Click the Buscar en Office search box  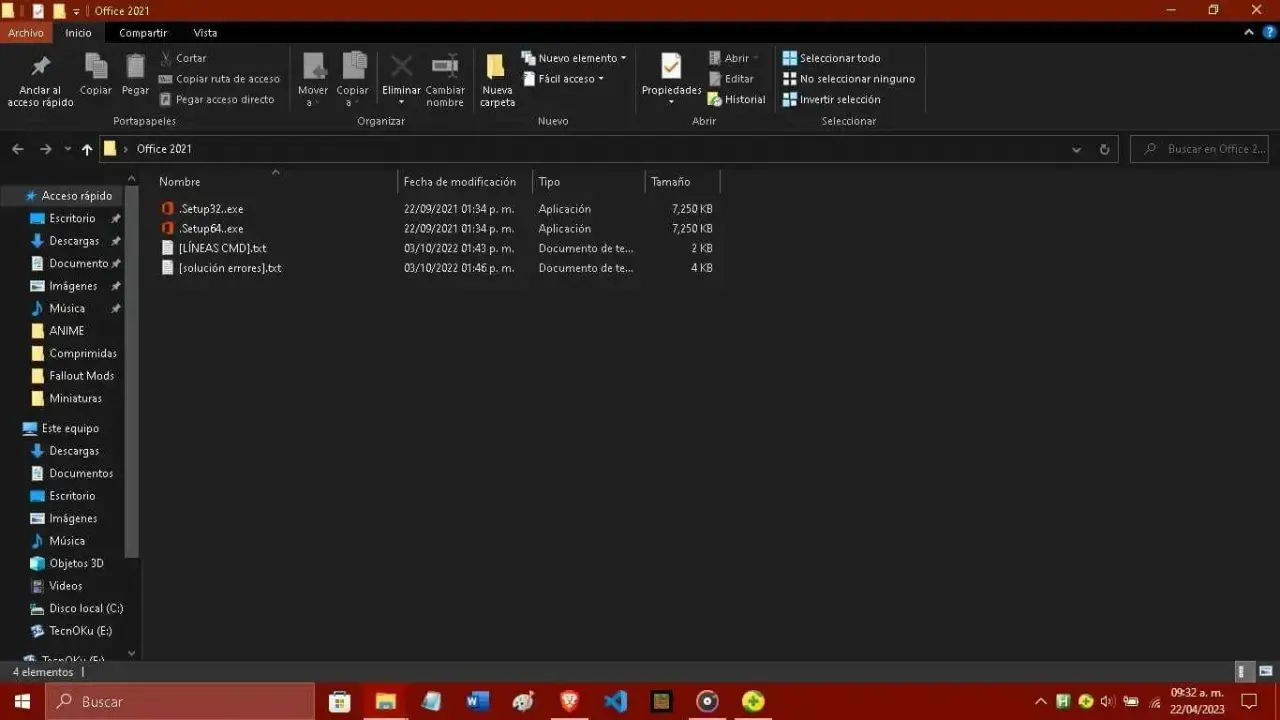[x=1200, y=148]
